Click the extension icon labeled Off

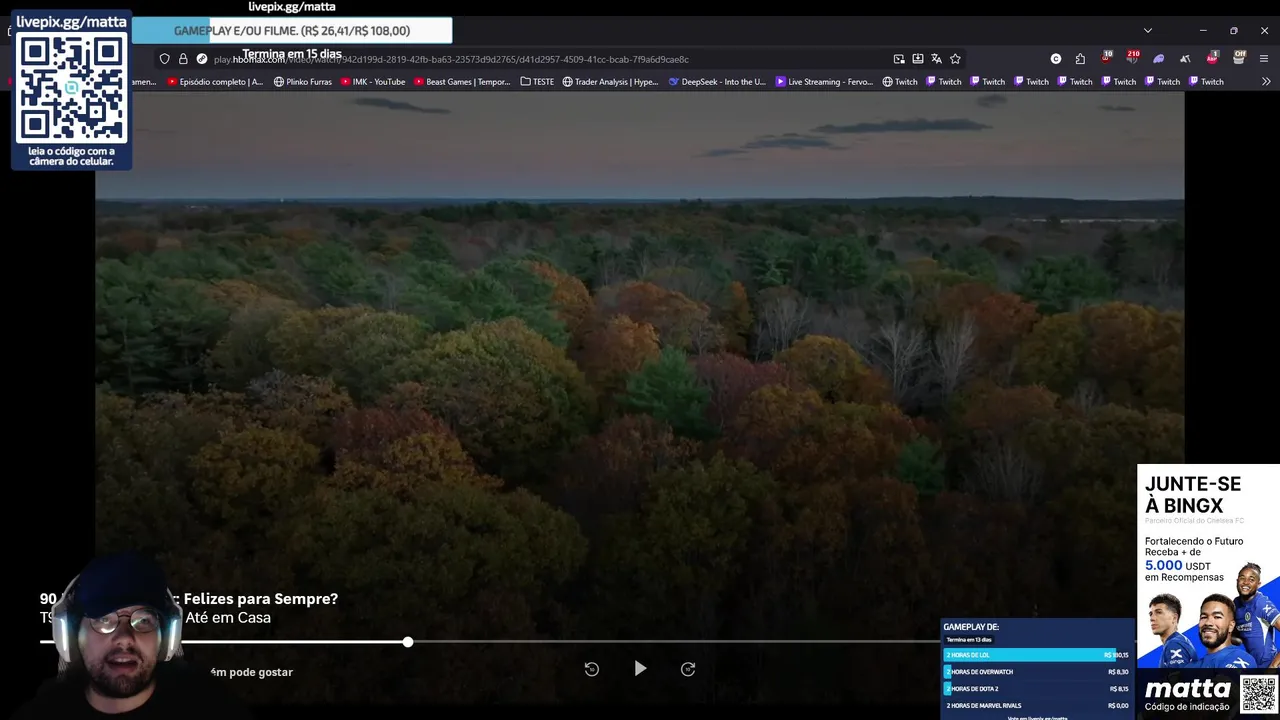point(1238,57)
